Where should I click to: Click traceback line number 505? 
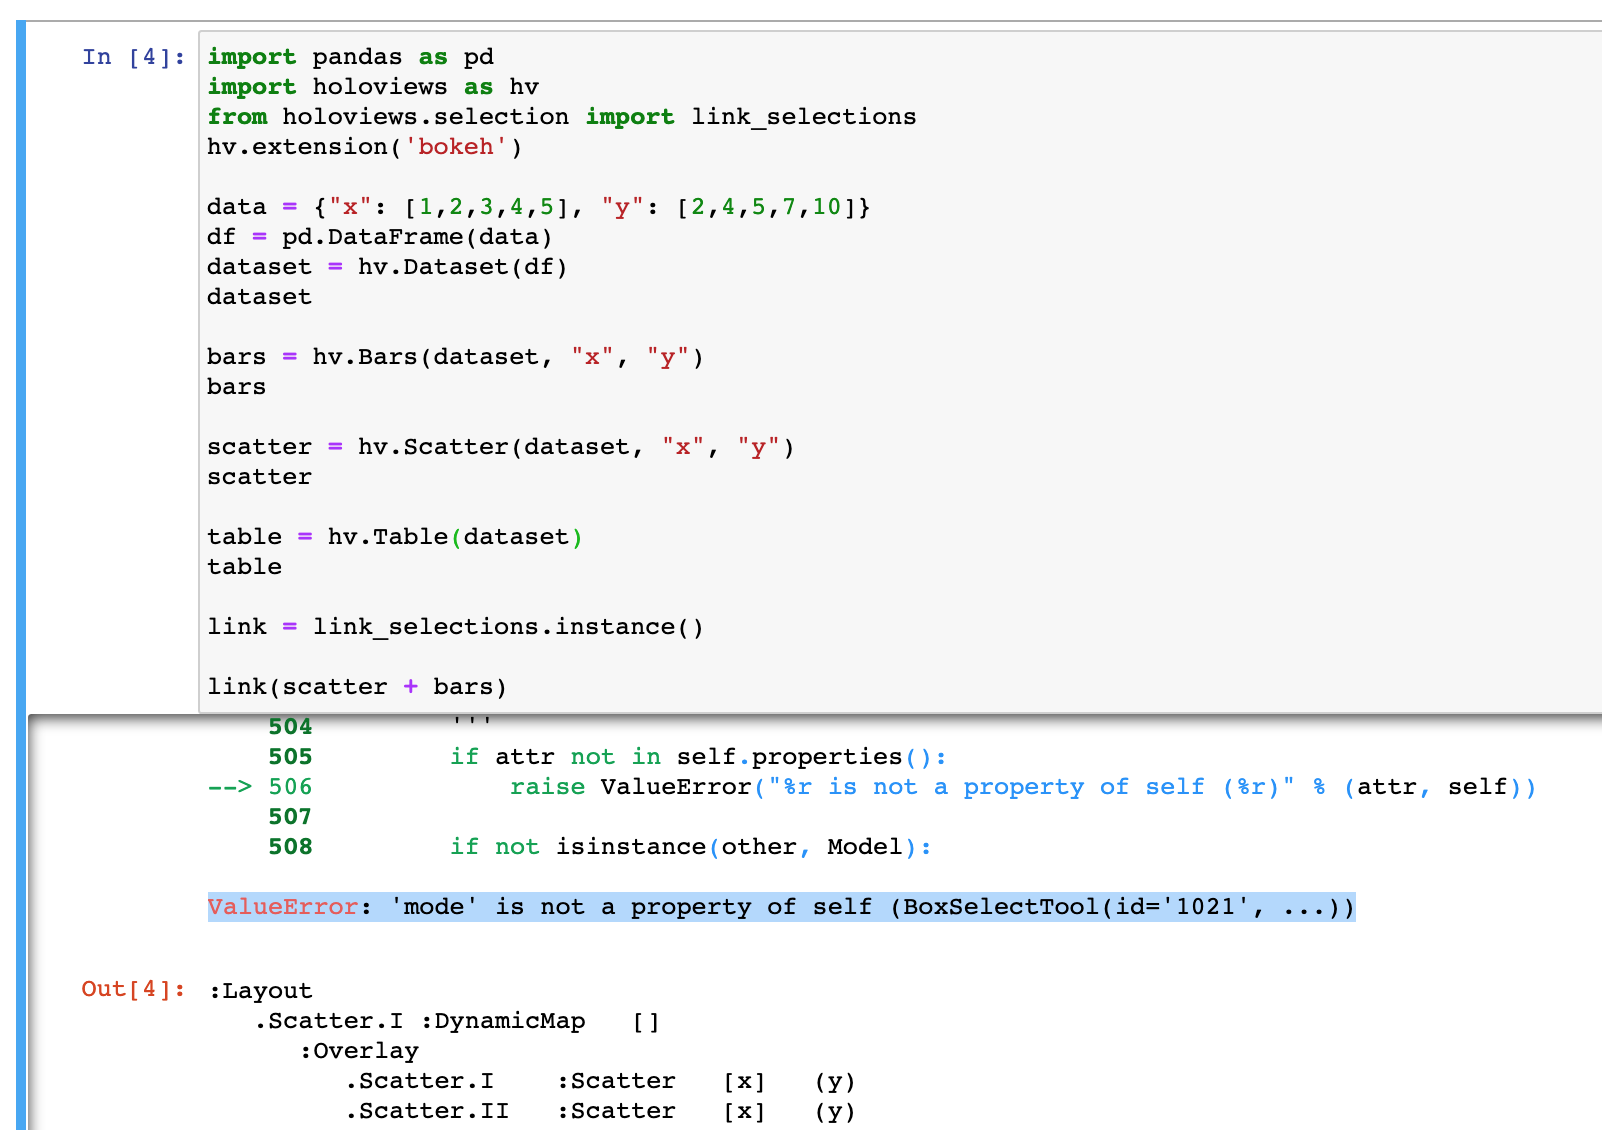[290, 757]
